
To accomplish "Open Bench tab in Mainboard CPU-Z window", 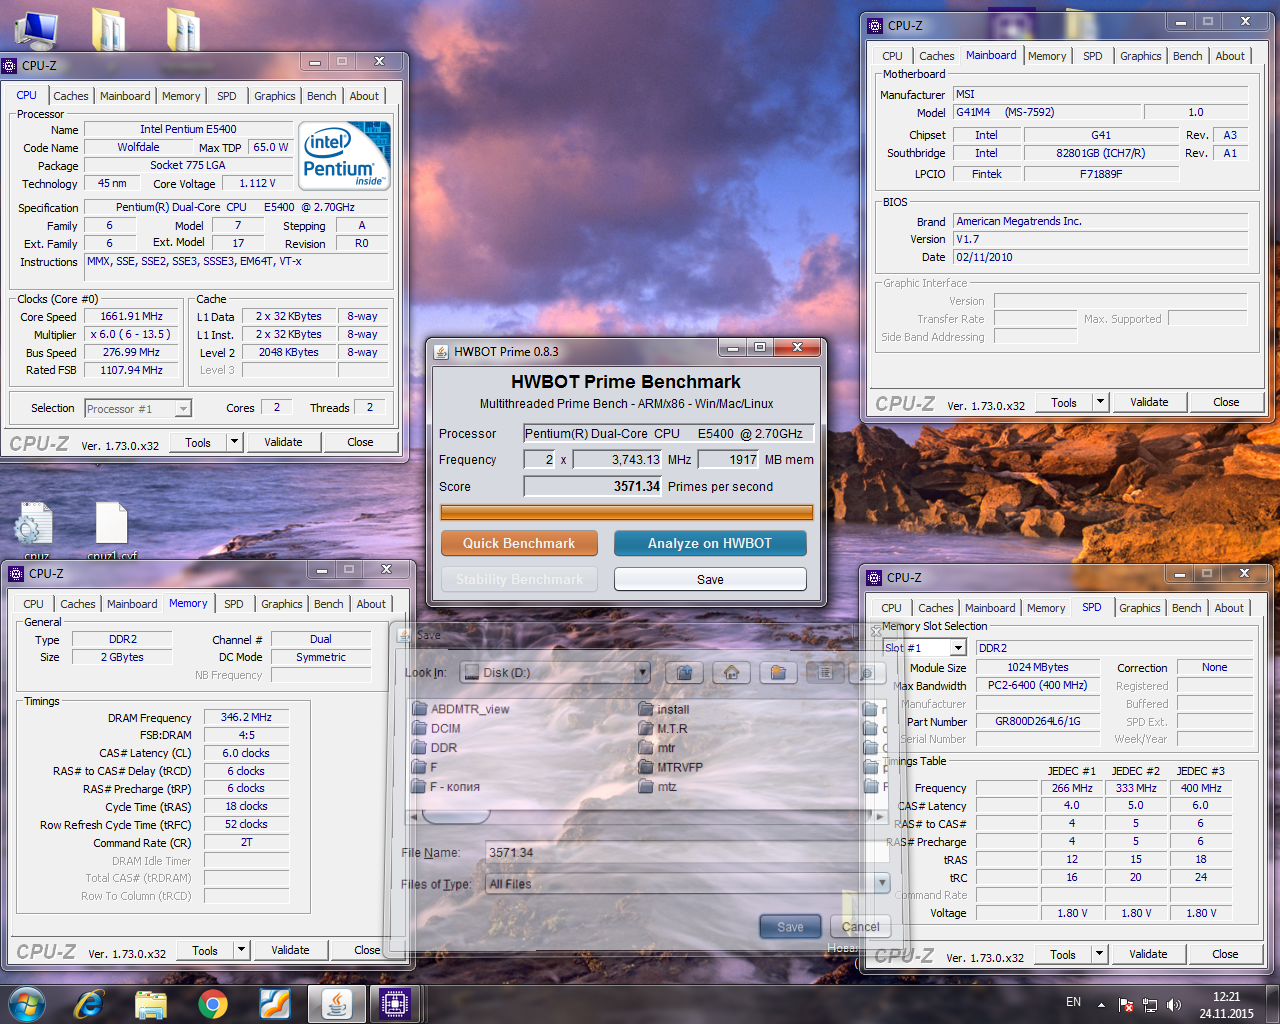I will (1188, 56).
